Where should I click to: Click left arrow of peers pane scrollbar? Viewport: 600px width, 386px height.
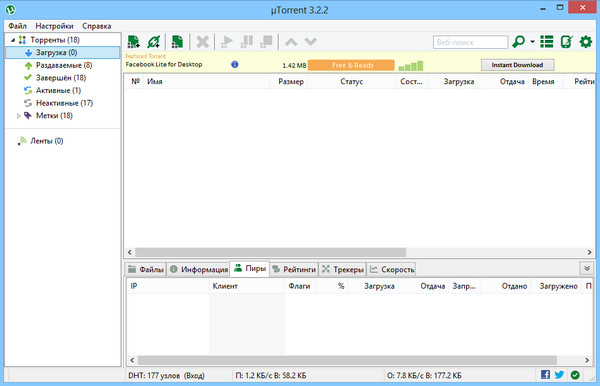[x=132, y=360]
